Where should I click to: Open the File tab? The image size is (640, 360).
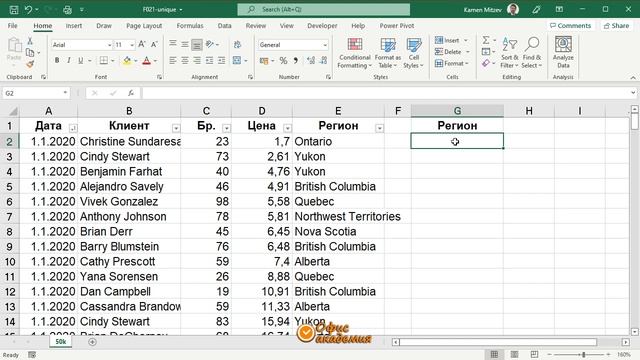pyautogui.click(x=13, y=25)
